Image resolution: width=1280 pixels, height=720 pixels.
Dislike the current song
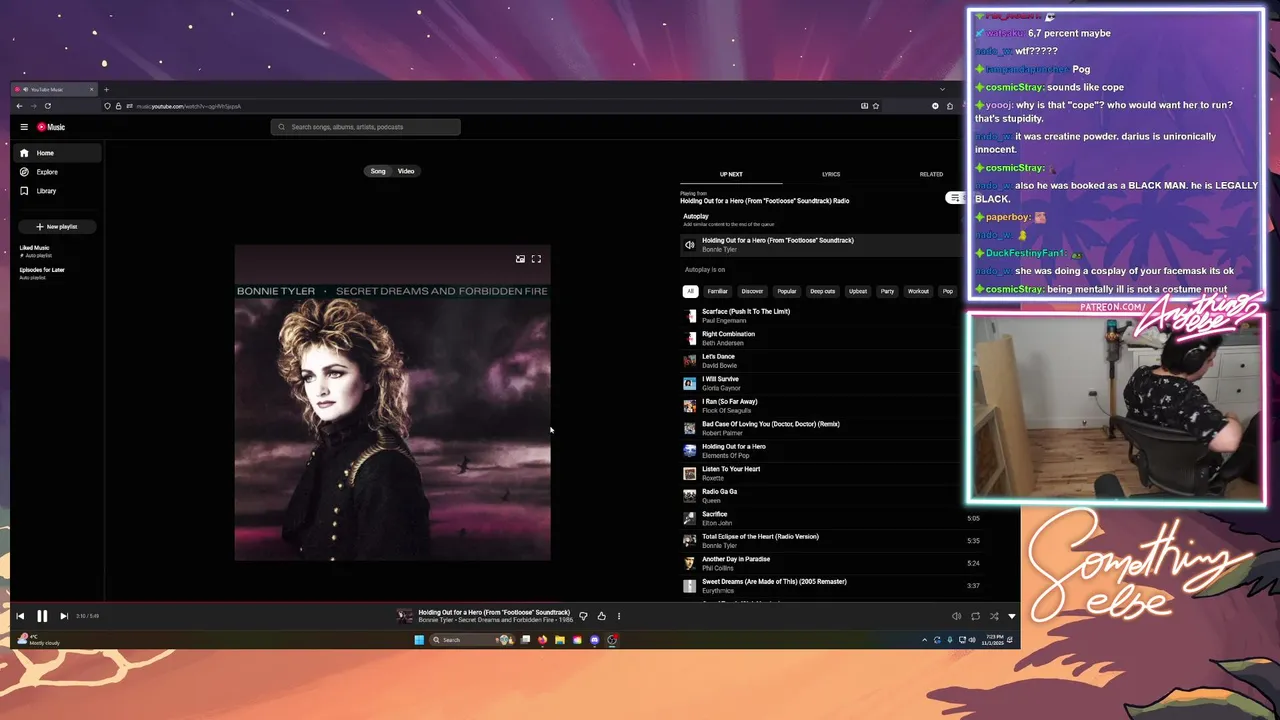tap(583, 616)
